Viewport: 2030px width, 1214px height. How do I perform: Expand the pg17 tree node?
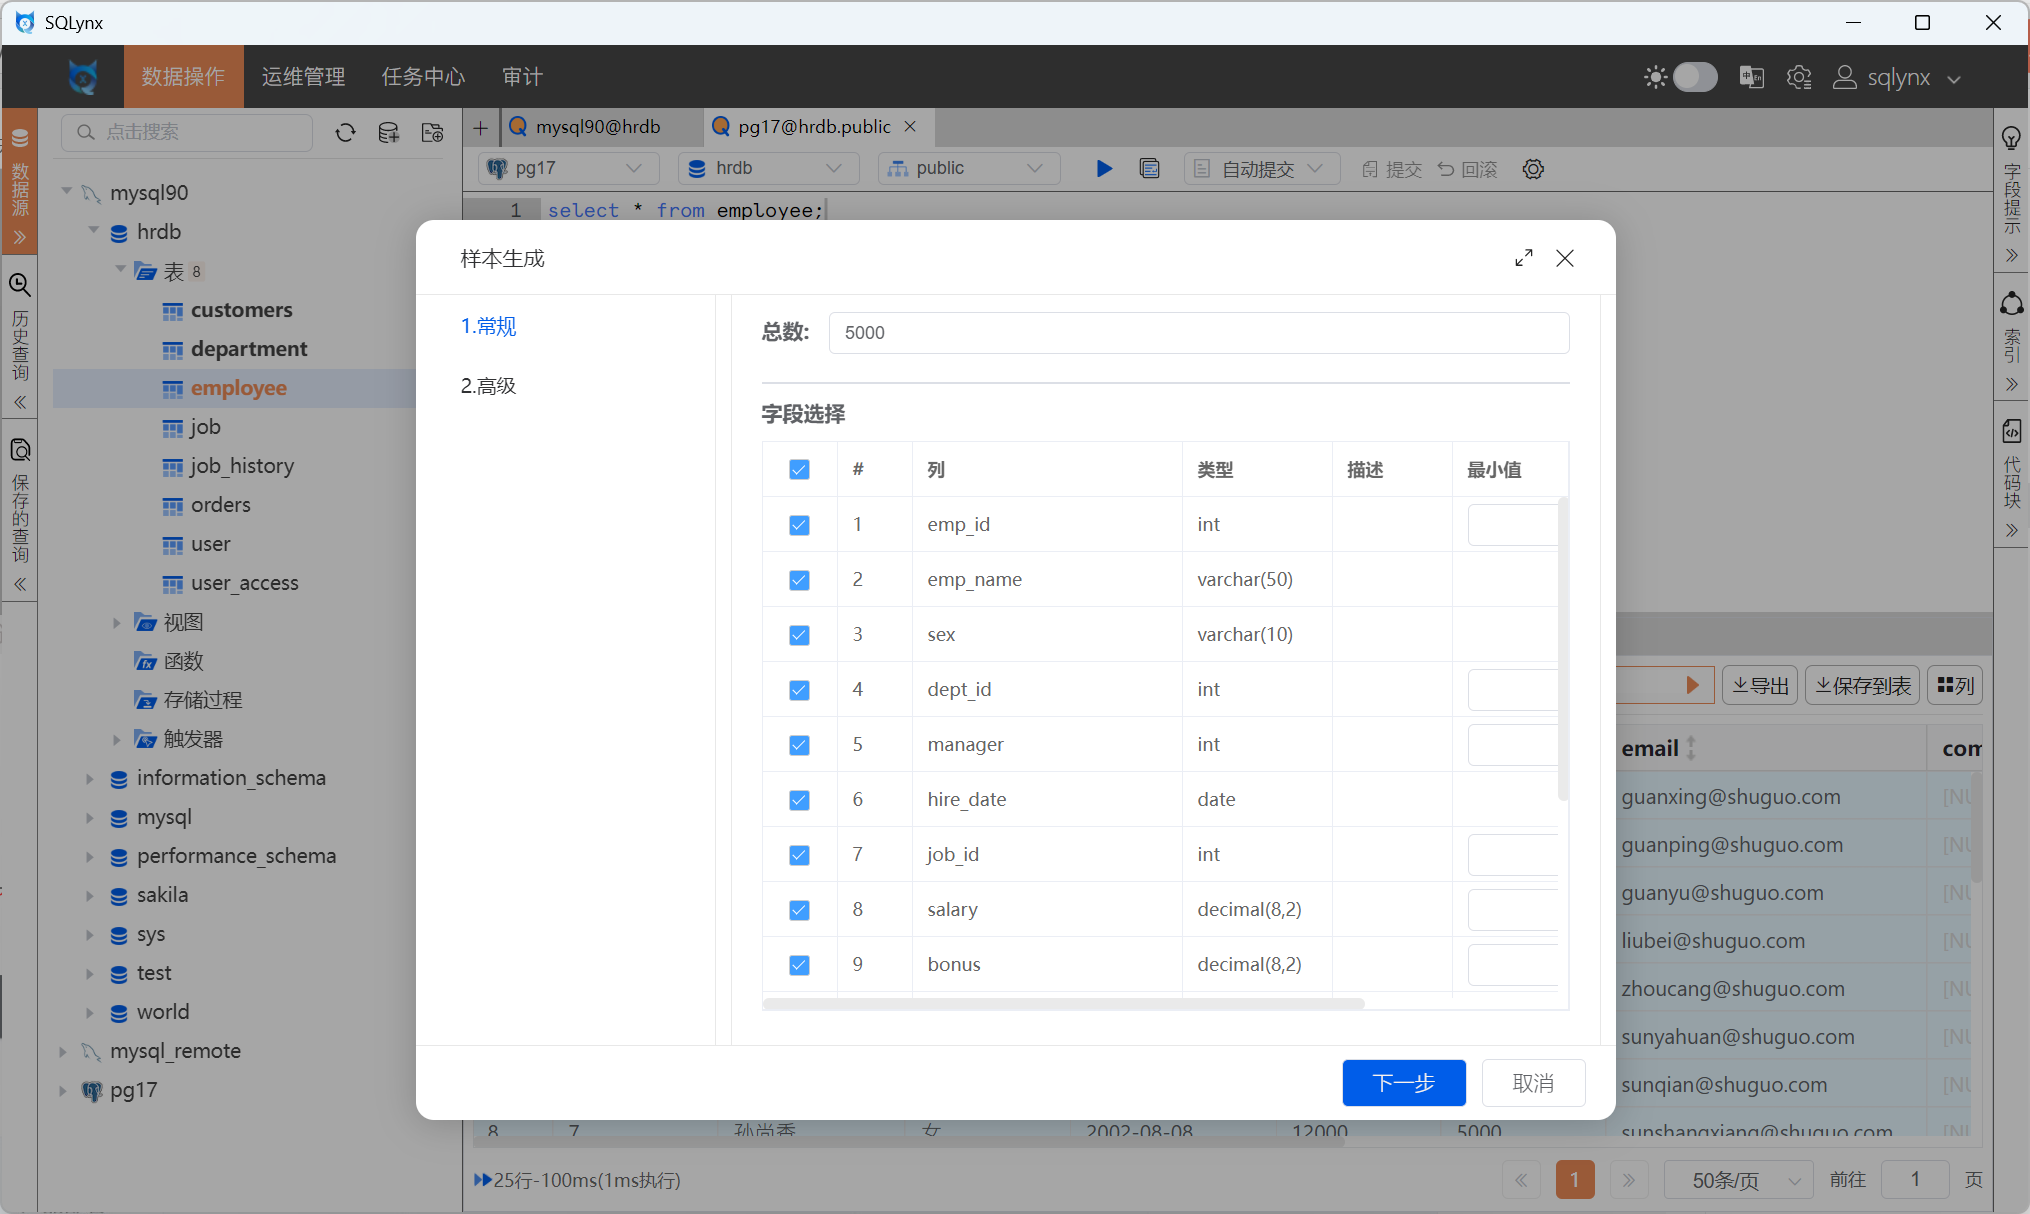click(62, 1090)
